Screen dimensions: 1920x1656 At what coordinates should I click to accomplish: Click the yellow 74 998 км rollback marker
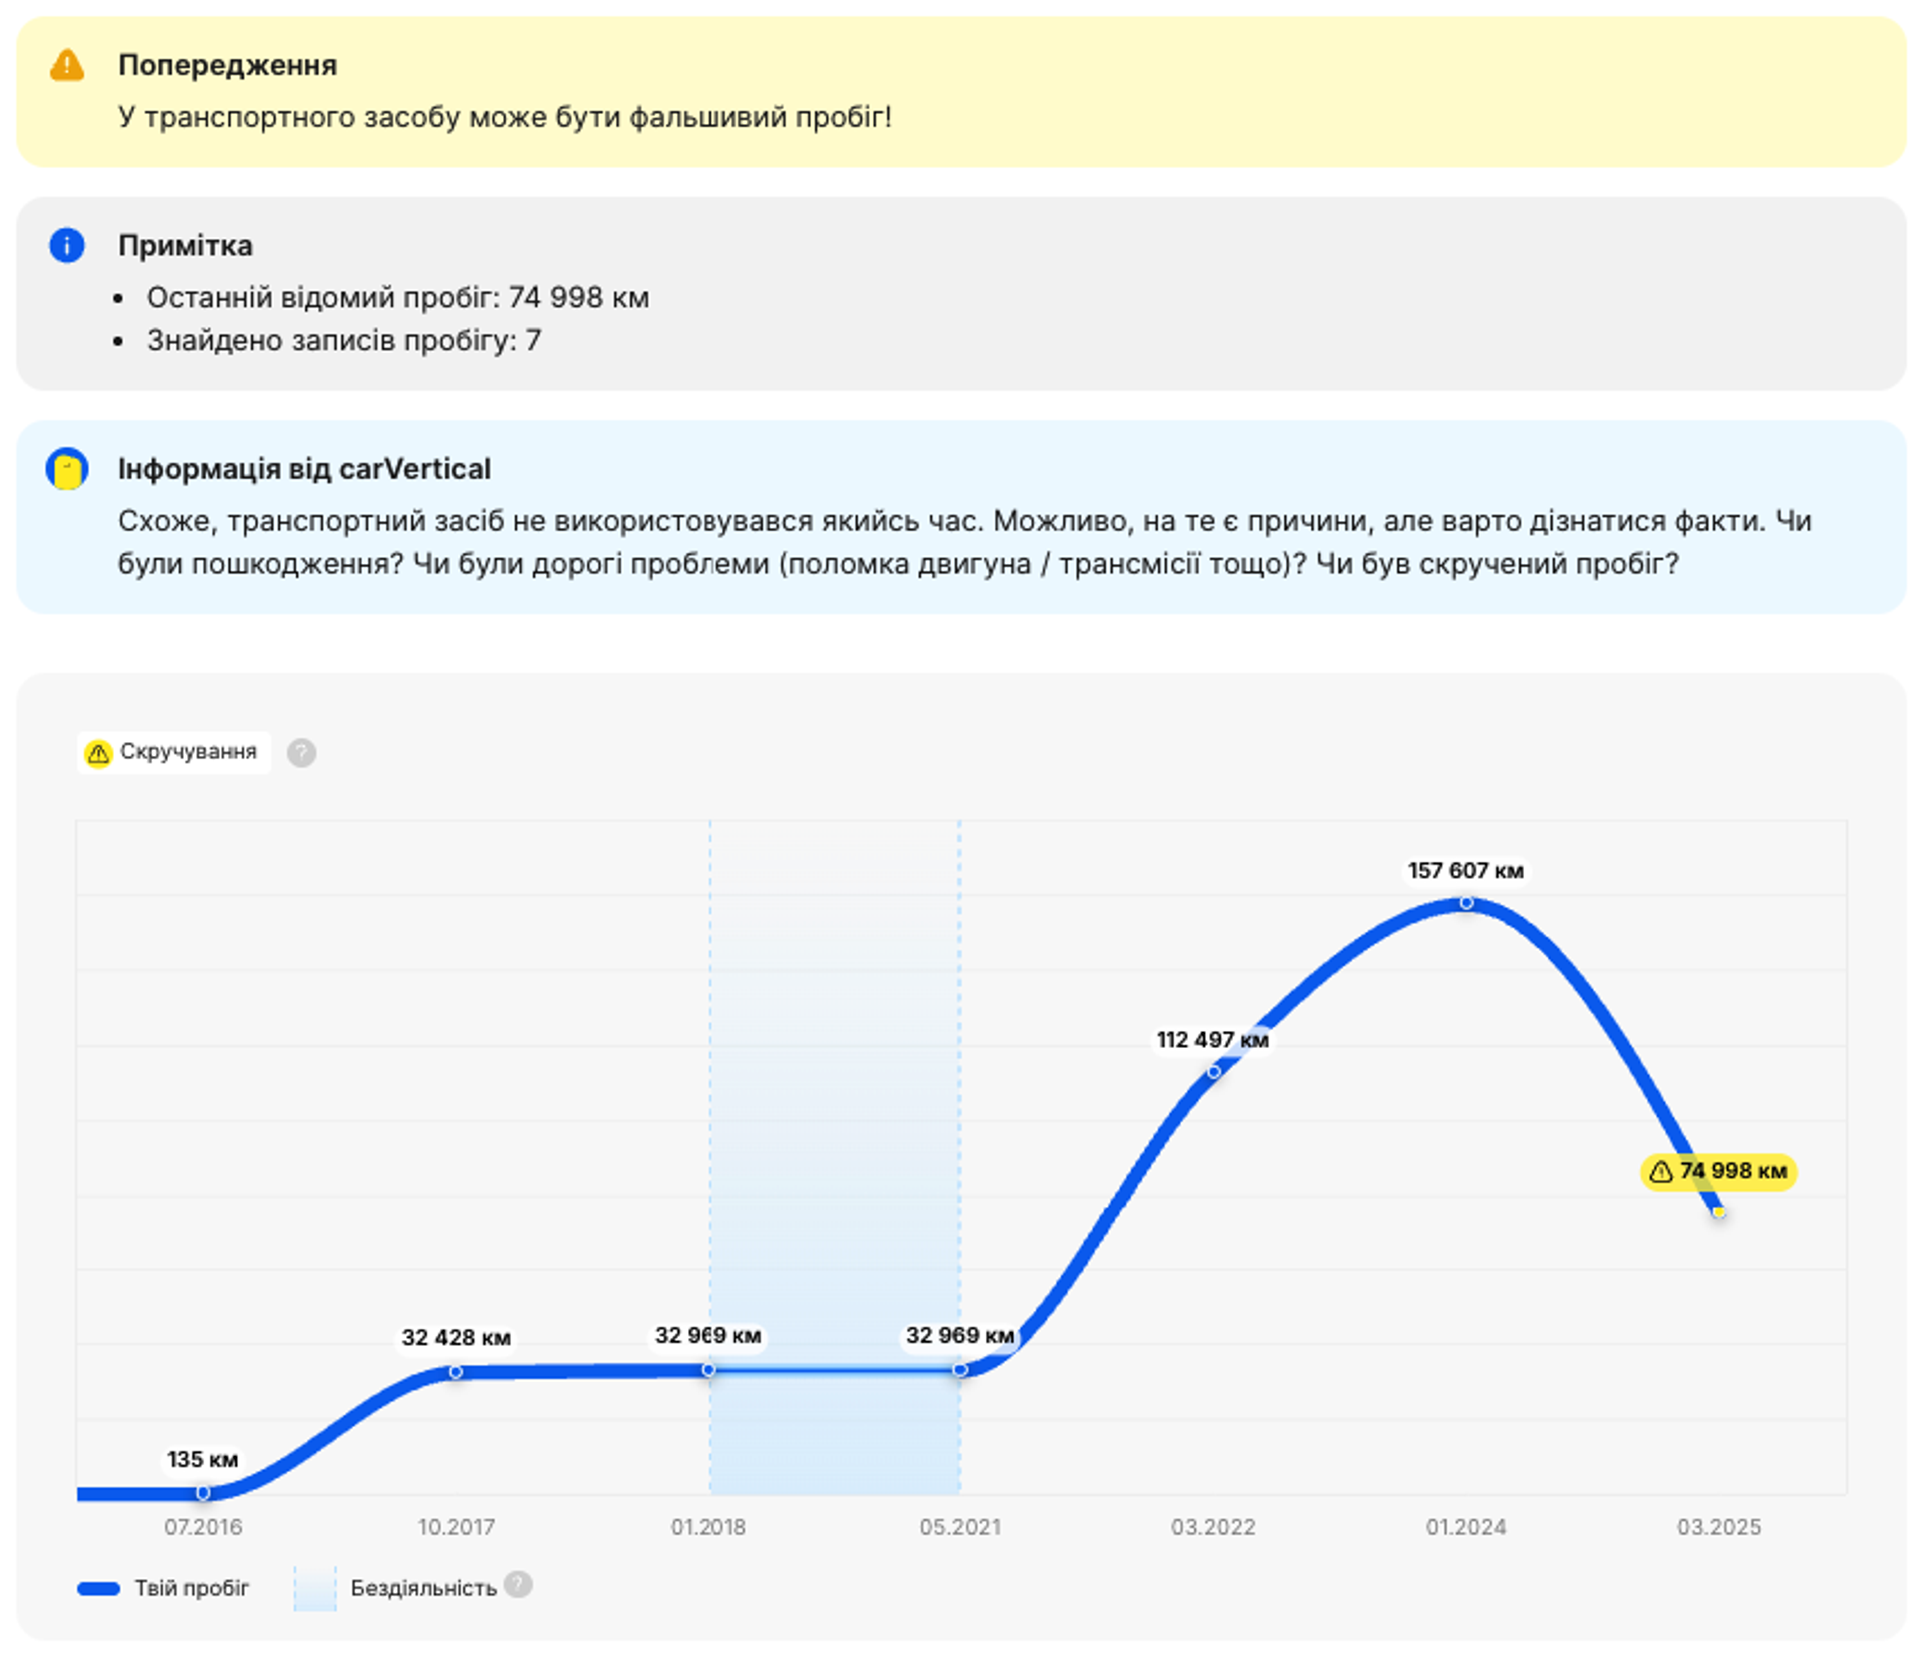pyautogui.click(x=1718, y=1212)
